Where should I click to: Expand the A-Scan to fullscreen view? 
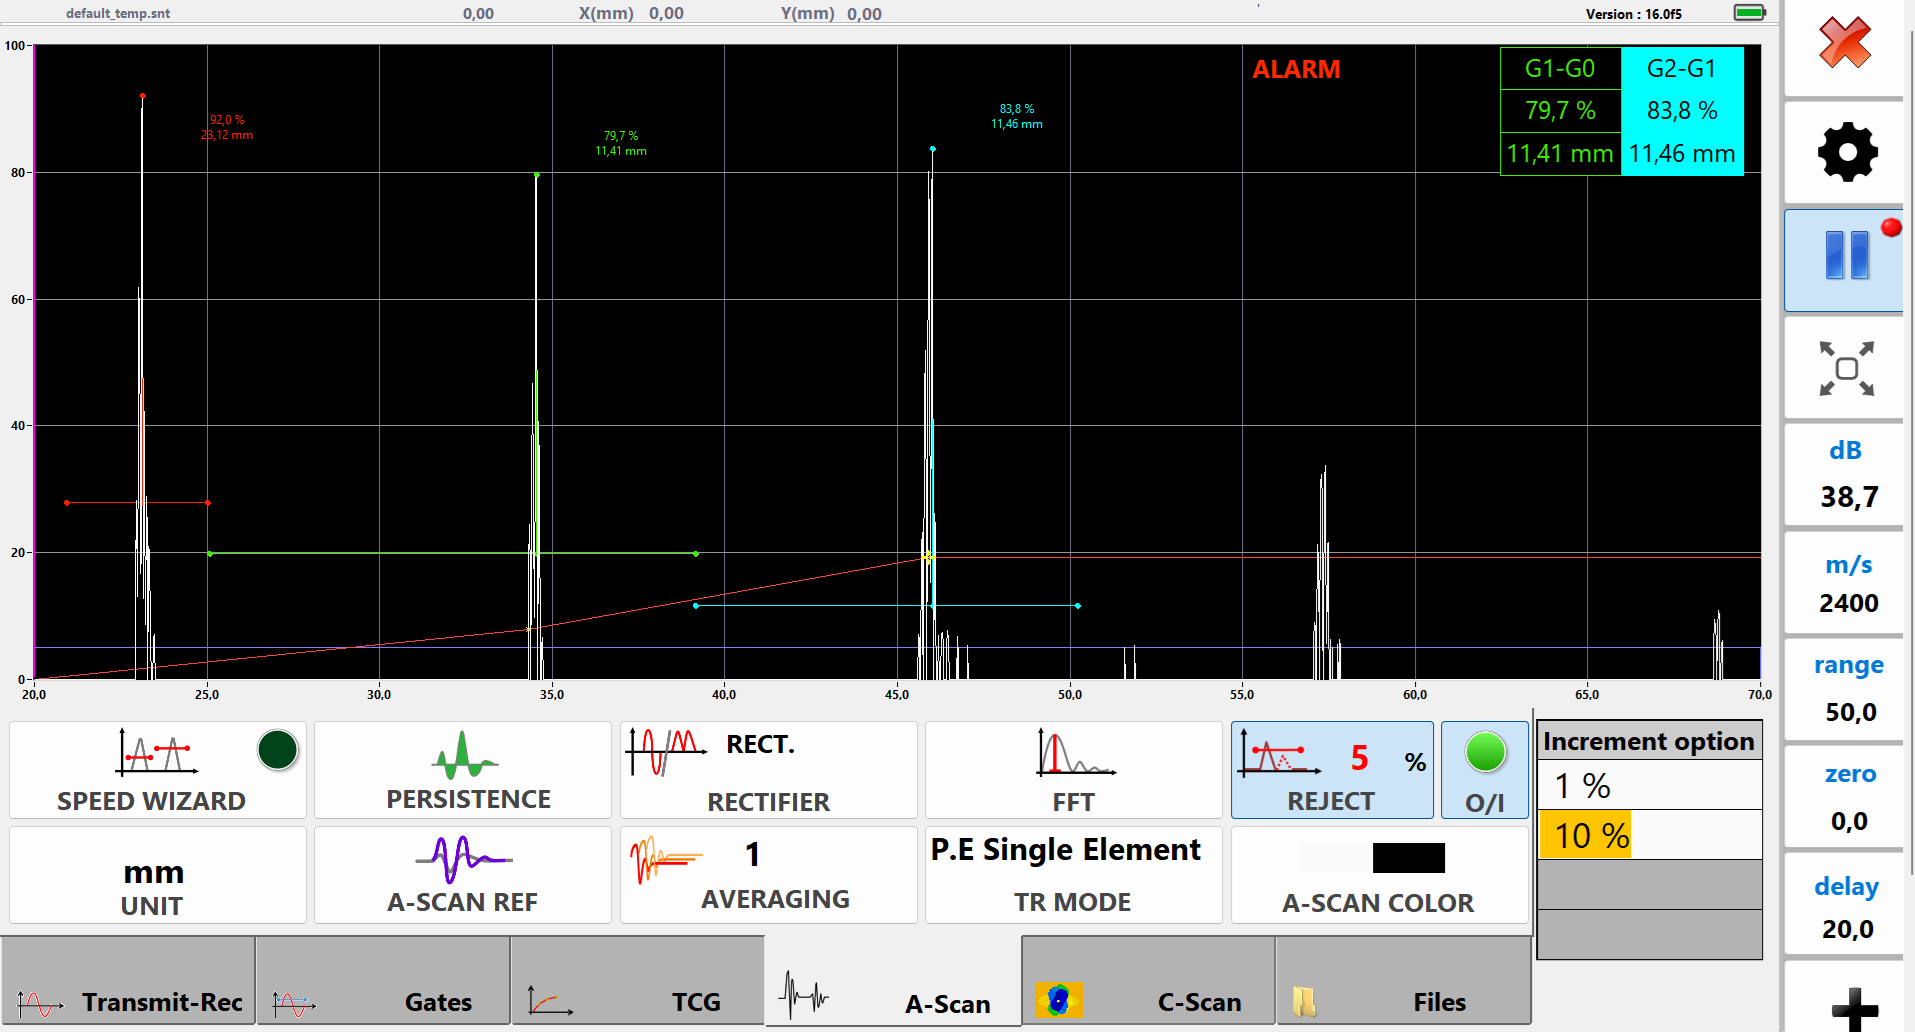1843,368
